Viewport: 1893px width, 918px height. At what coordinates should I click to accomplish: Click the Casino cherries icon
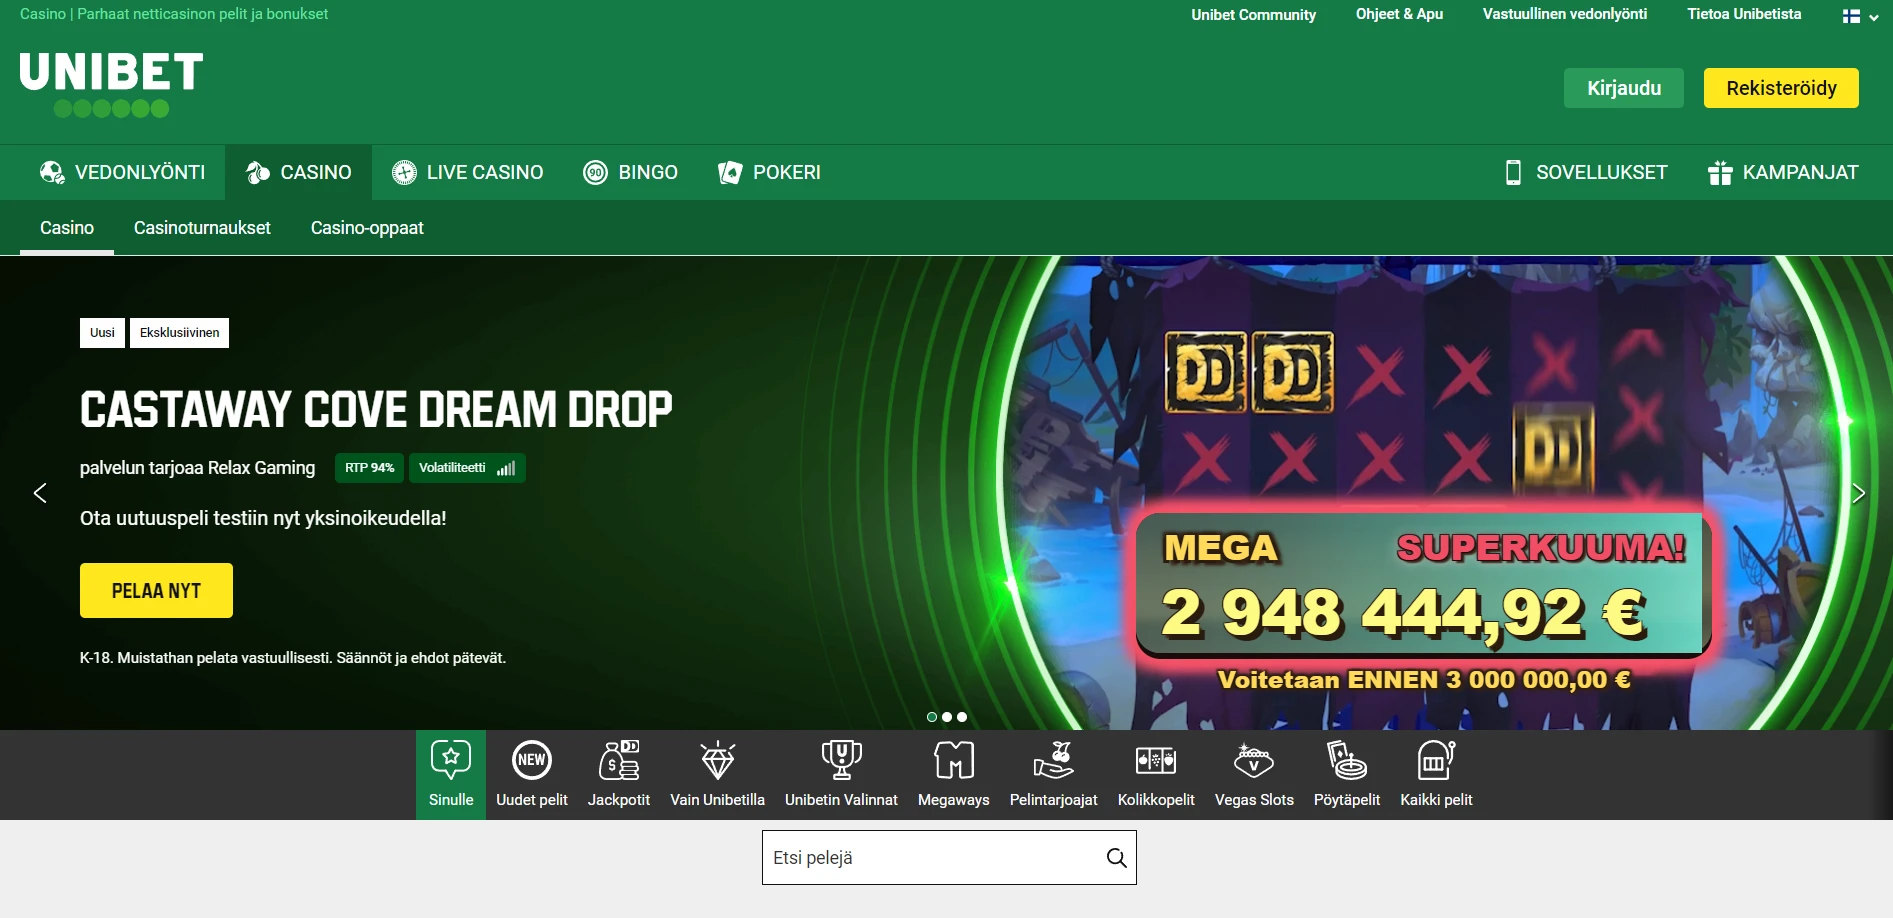tap(258, 172)
